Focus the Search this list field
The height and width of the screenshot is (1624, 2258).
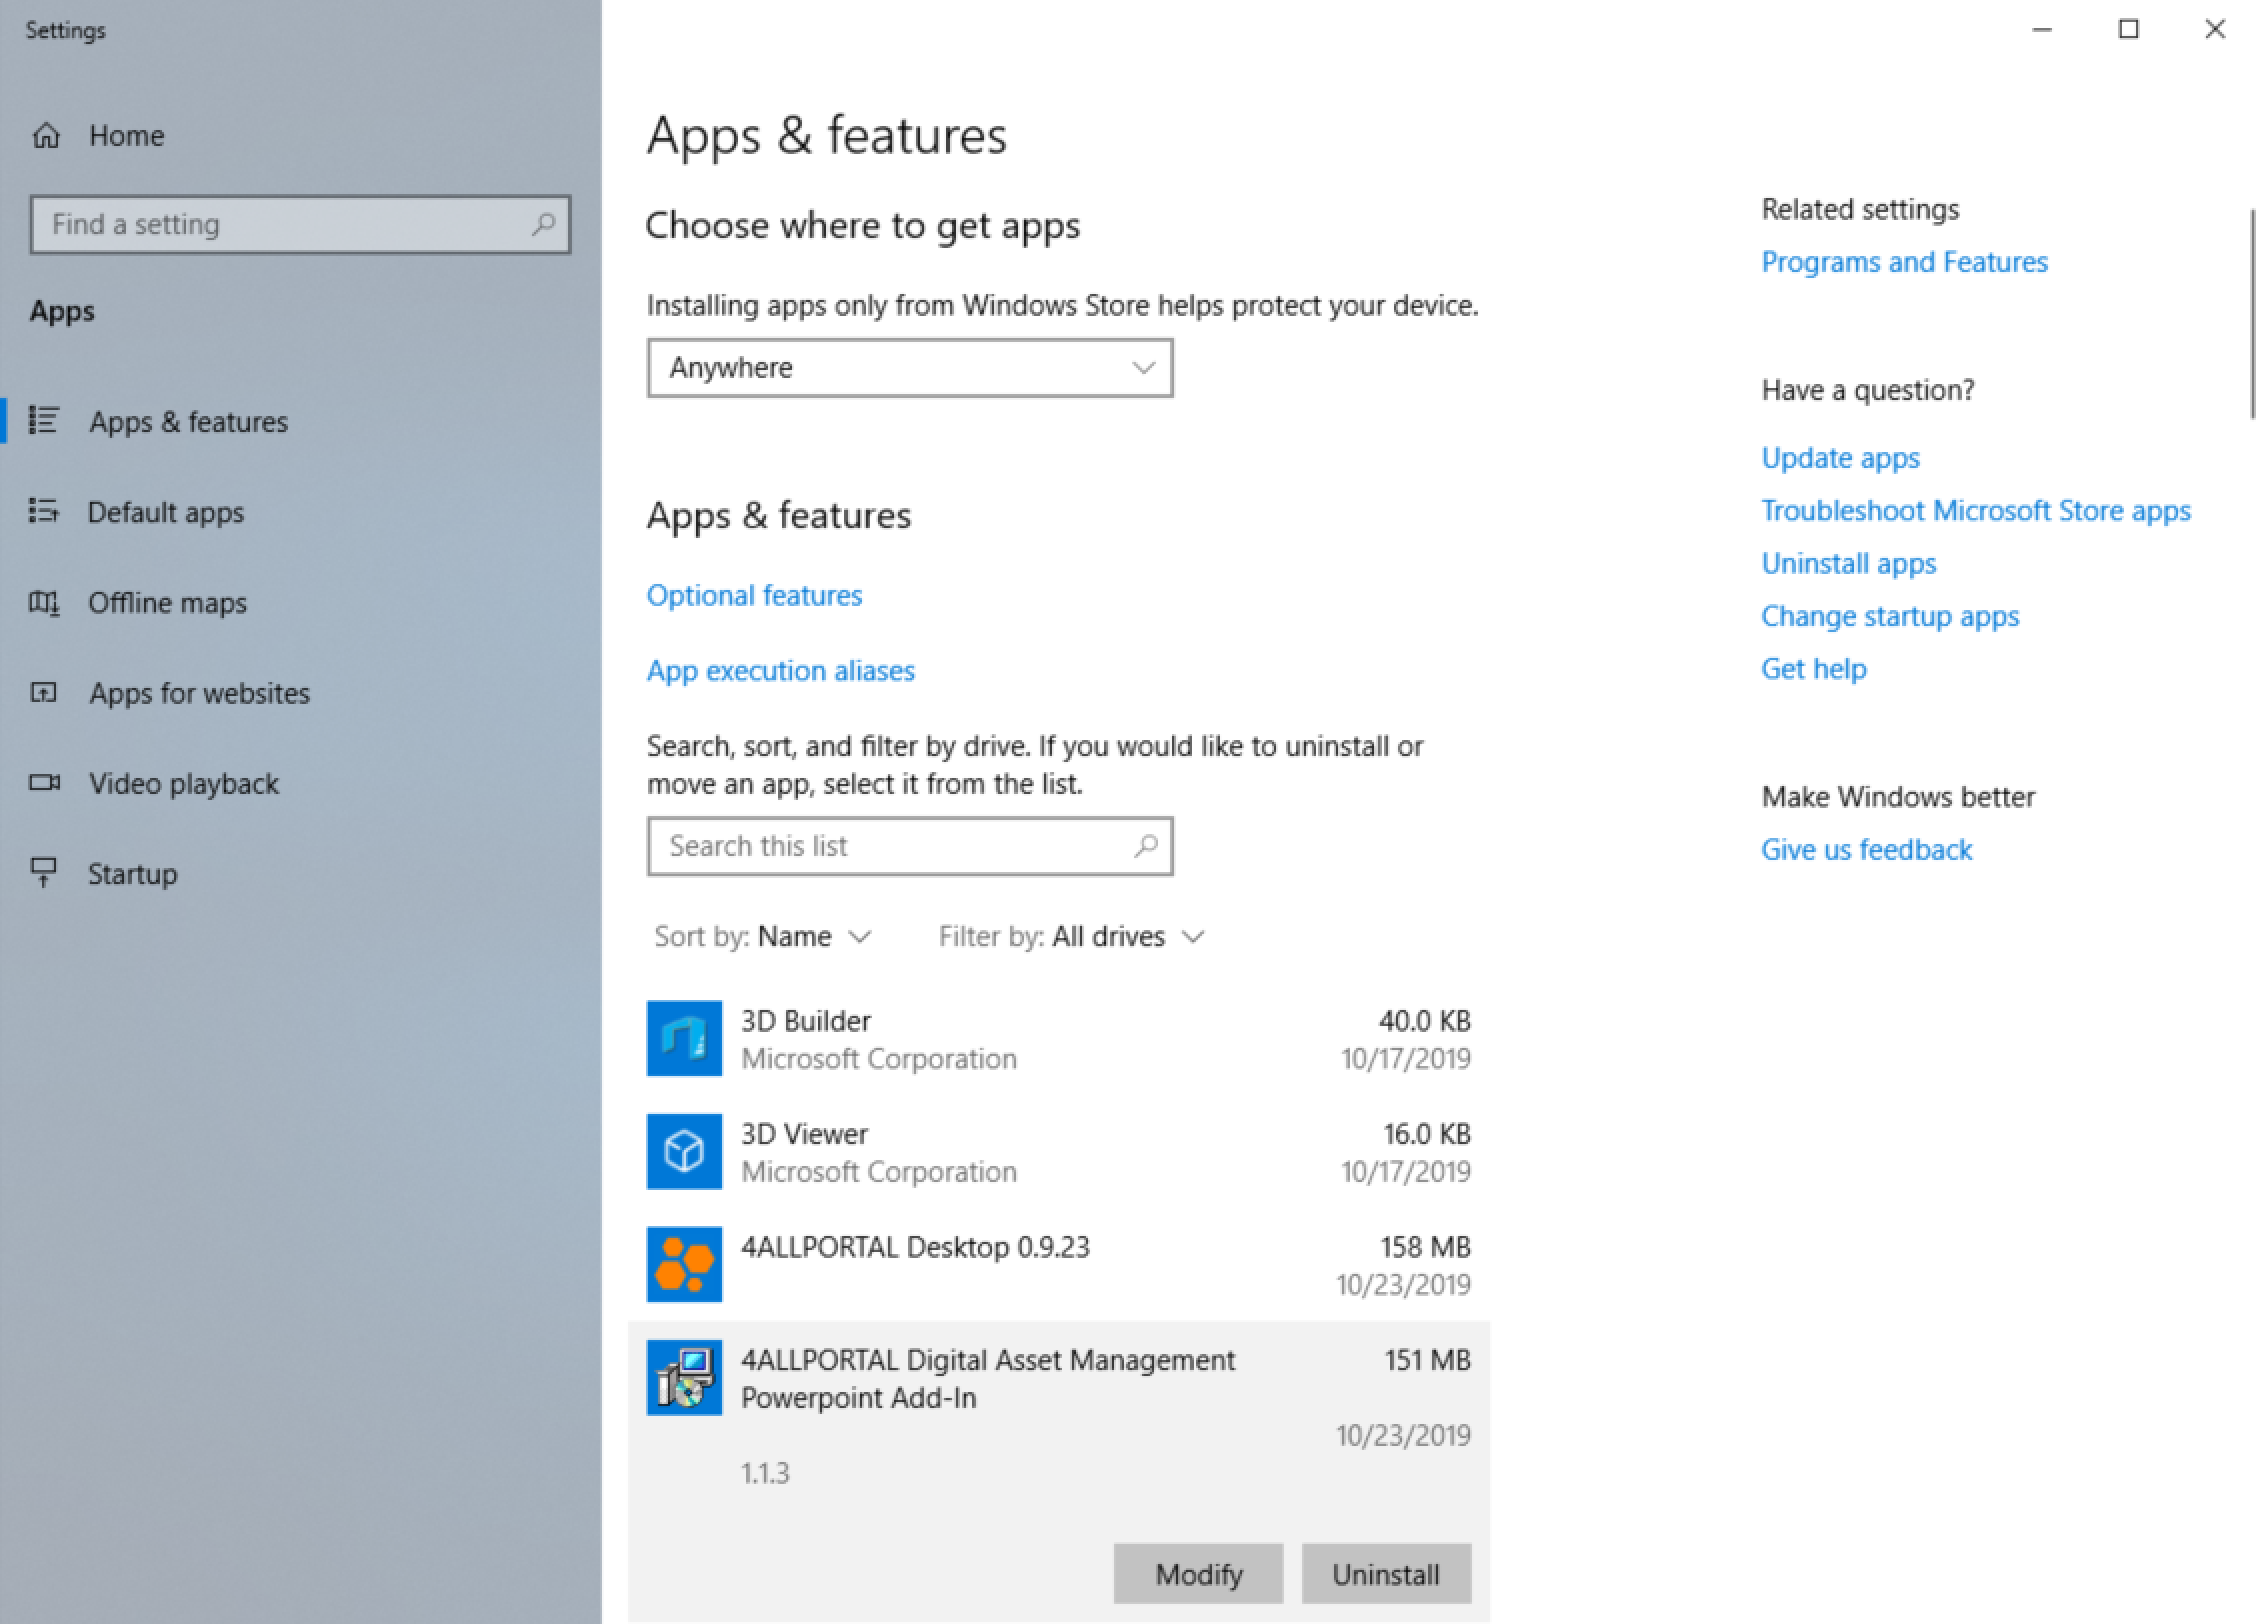(x=910, y=846)
